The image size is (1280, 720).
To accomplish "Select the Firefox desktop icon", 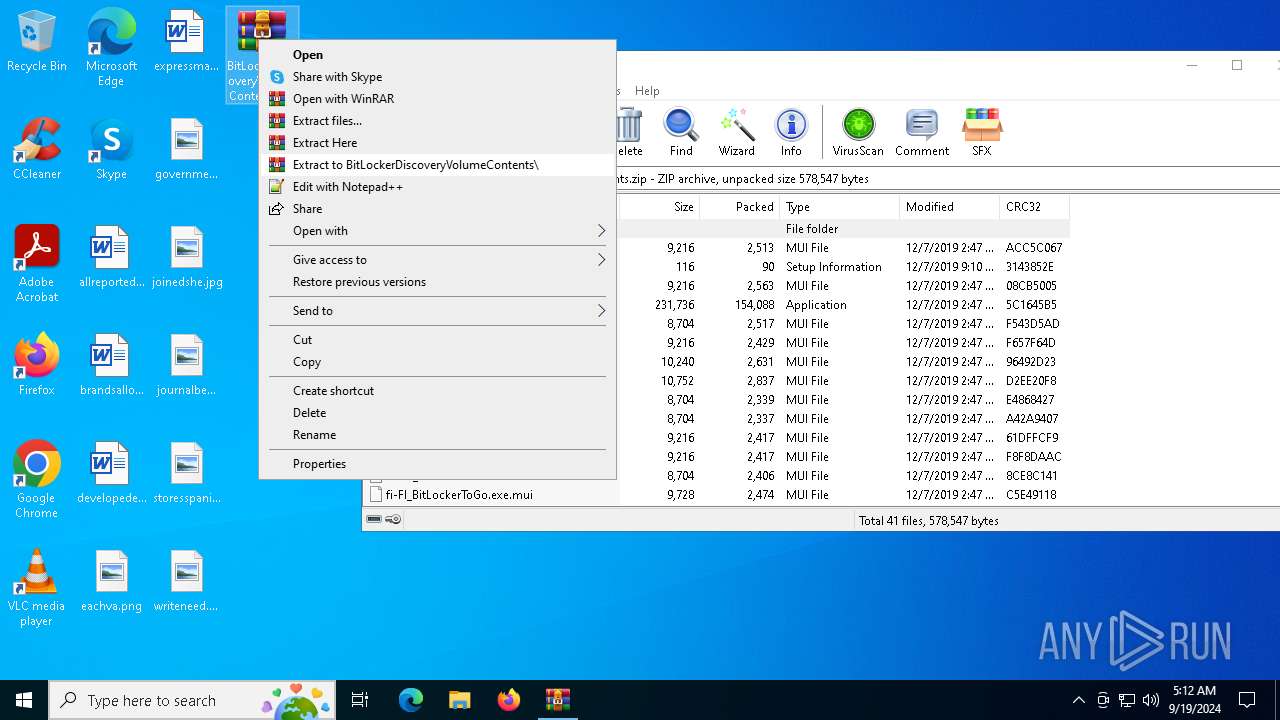I will pos(37,366).
